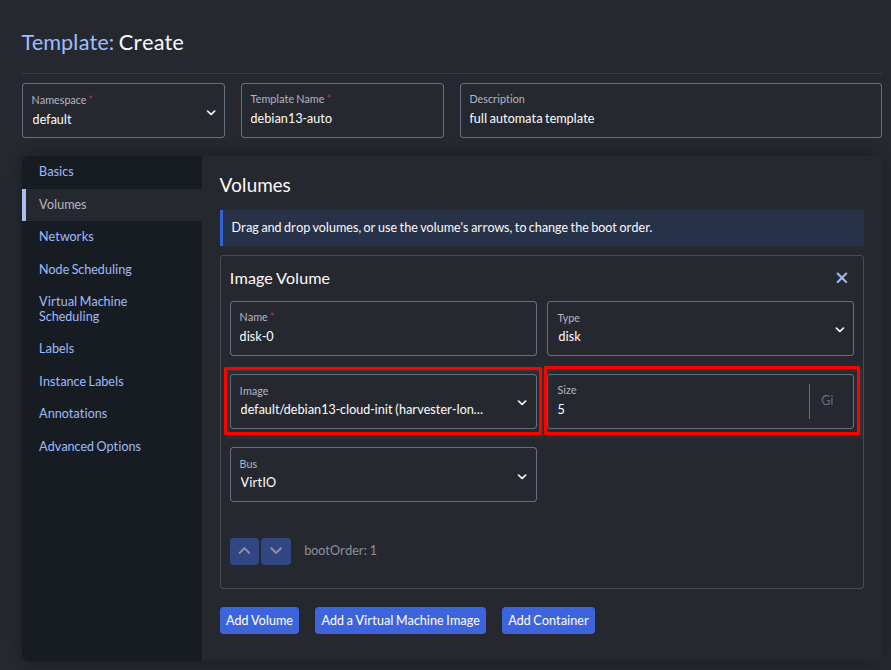The width and height of the screenshot is (891, 670).
Task: Select the Volumes tab
Action: coord(63,204)
